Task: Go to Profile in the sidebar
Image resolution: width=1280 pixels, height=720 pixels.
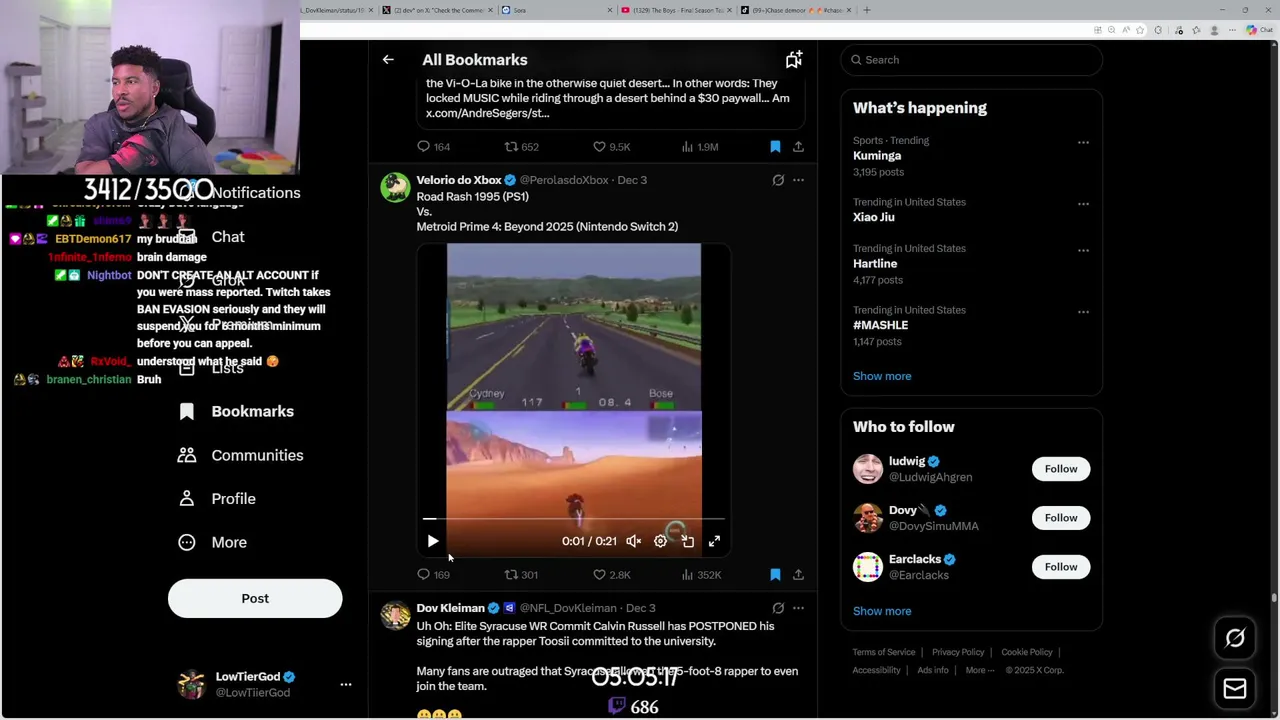Action: click(x=217, y=499)
